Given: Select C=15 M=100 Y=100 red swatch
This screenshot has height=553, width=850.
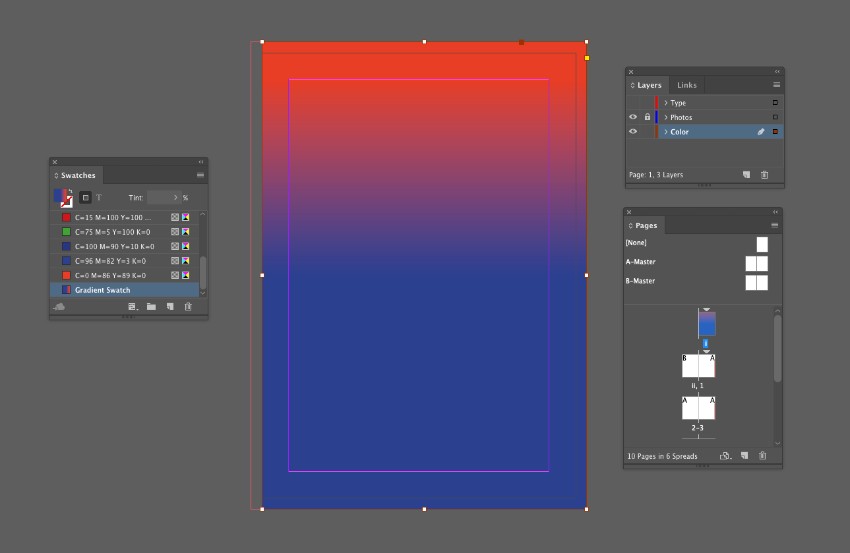Looking at the screenshot, I should [125, 217].
